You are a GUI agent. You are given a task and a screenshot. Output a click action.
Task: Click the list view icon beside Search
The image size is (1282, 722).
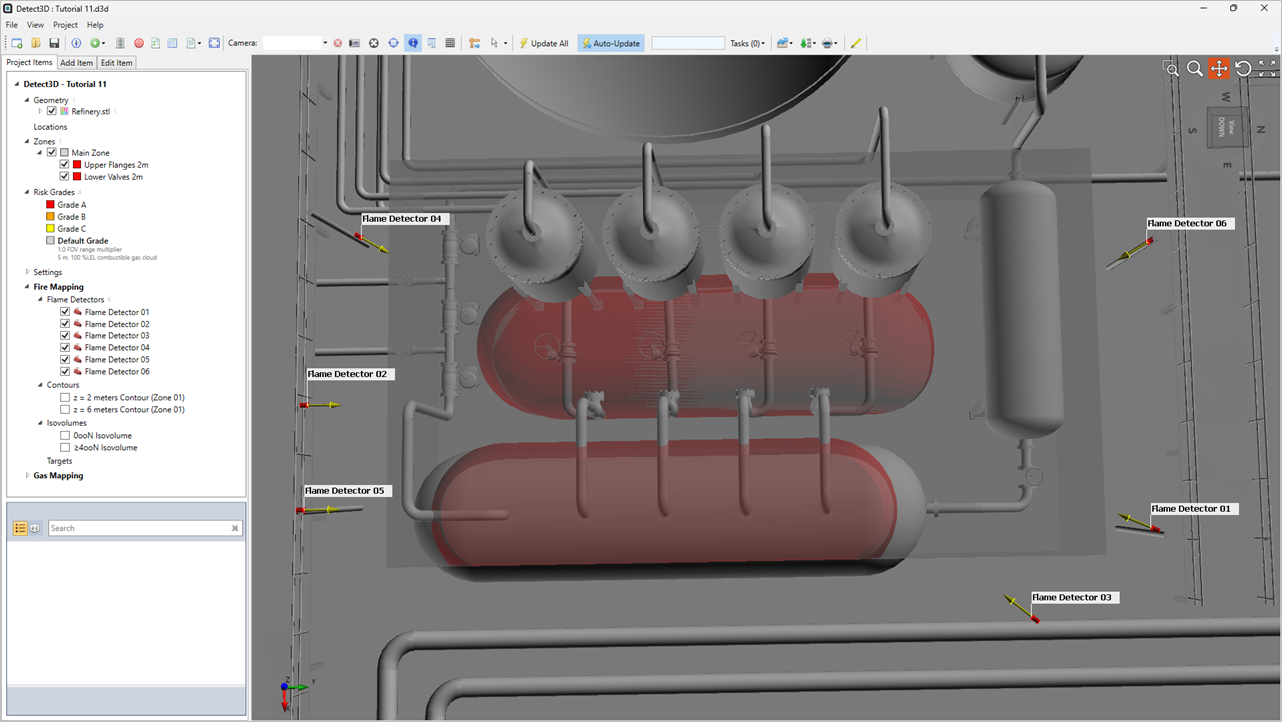(20, 528)
